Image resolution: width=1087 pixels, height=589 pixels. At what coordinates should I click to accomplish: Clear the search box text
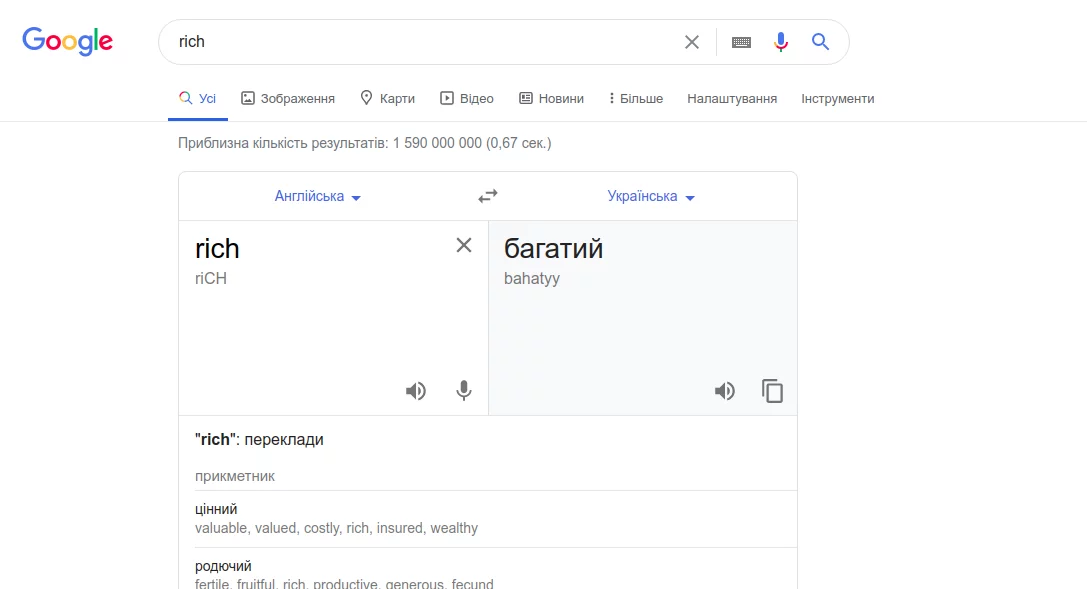(692, 42)
